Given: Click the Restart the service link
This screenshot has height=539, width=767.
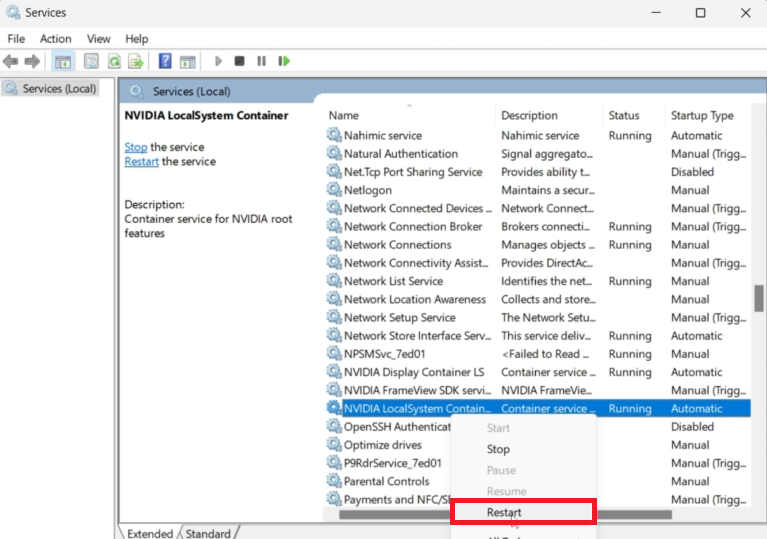Looking at the screenshot, I should (141, 161).
